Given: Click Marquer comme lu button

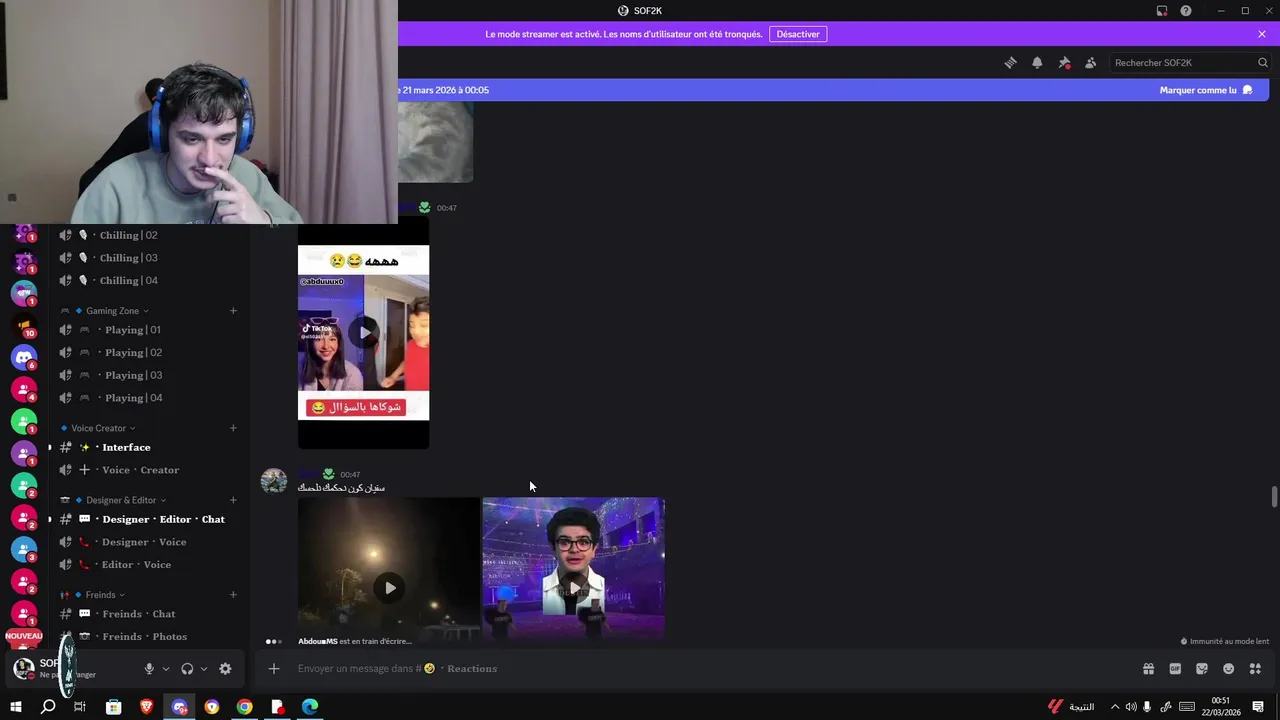Looking at the screenshot, I should [x=1206, y=90].
